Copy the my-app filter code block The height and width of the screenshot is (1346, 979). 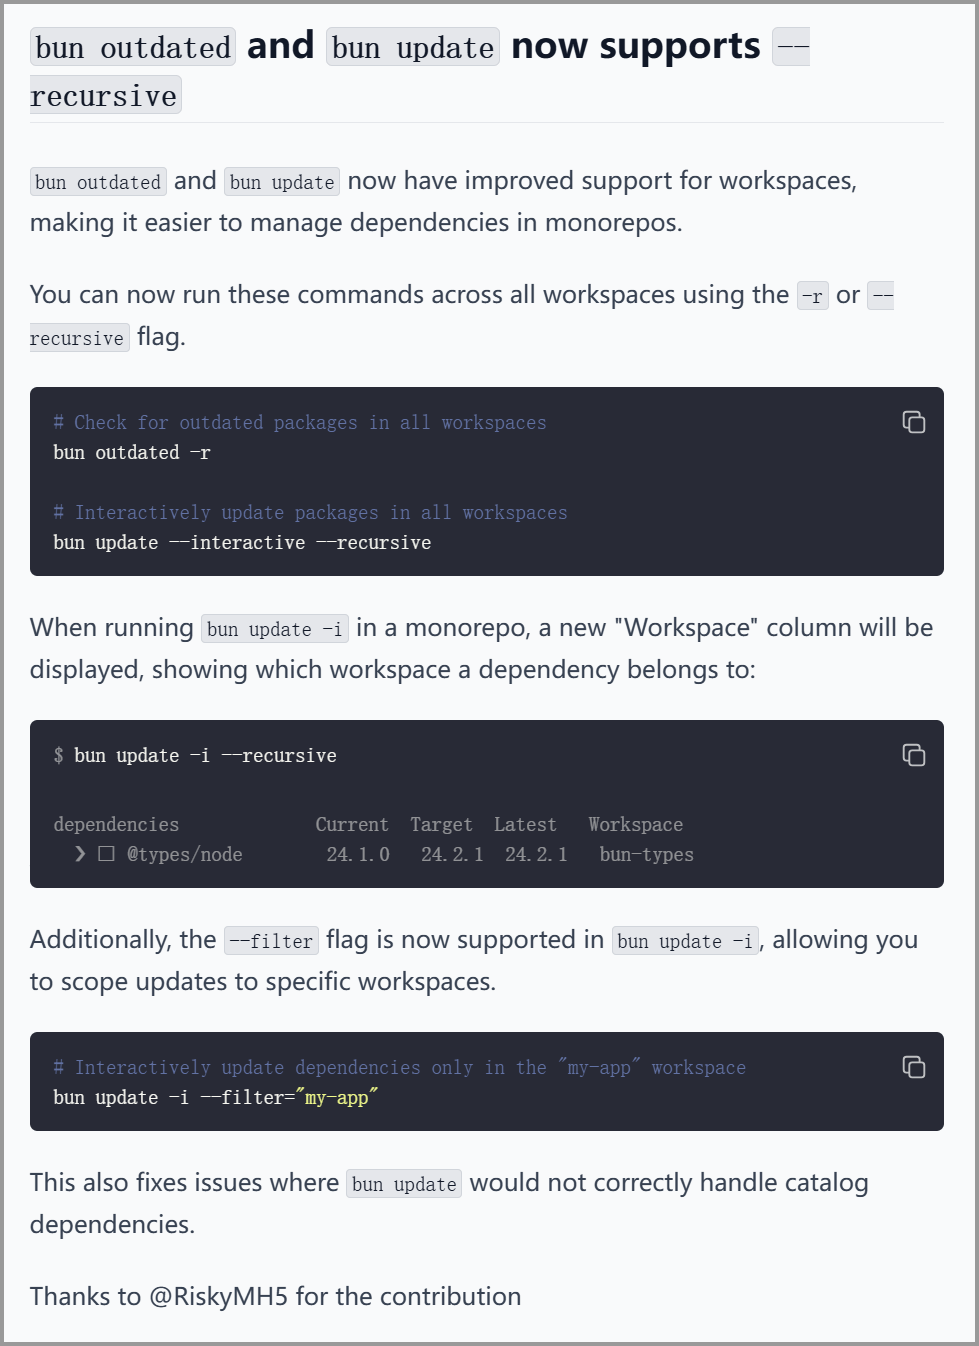tap(914, 1067)
